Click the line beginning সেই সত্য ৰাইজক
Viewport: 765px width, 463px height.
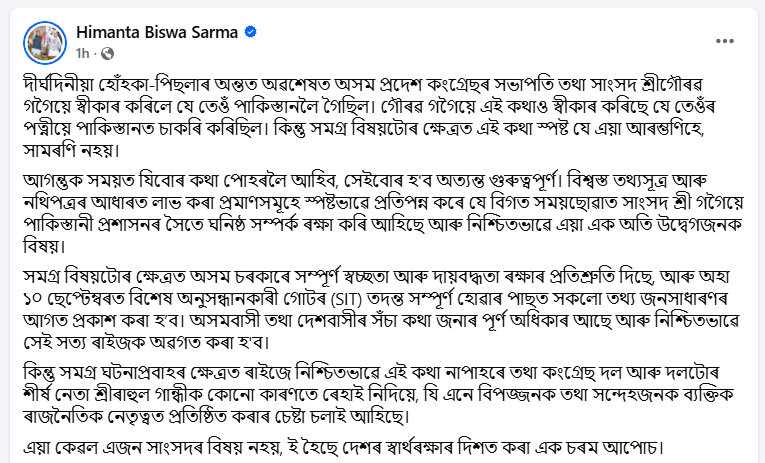coord(146,342)
